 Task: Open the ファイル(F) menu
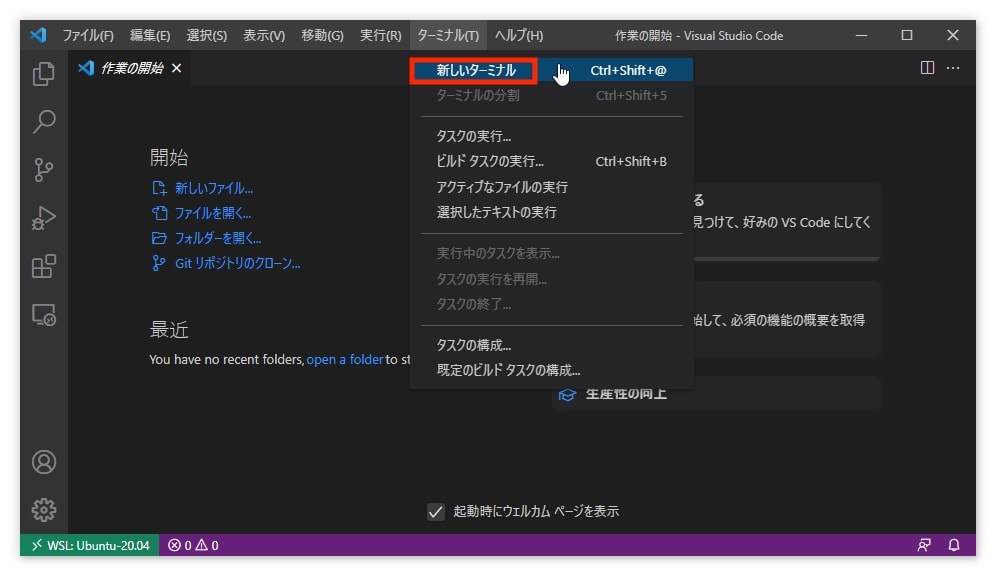pos(88,36)
